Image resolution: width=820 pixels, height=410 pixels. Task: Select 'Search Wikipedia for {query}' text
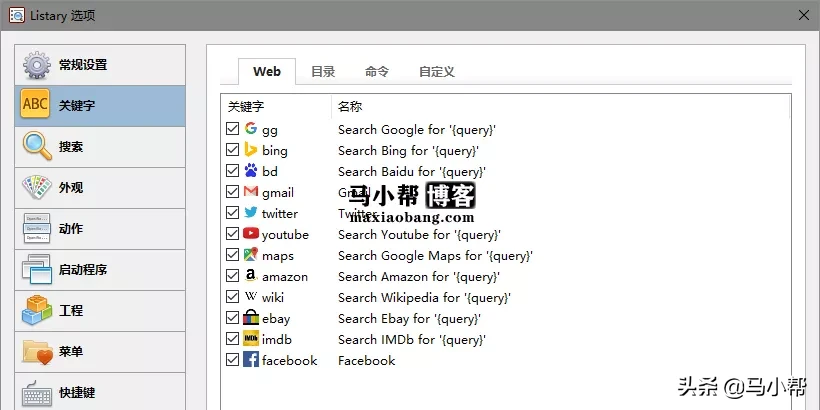click(424, 298)
